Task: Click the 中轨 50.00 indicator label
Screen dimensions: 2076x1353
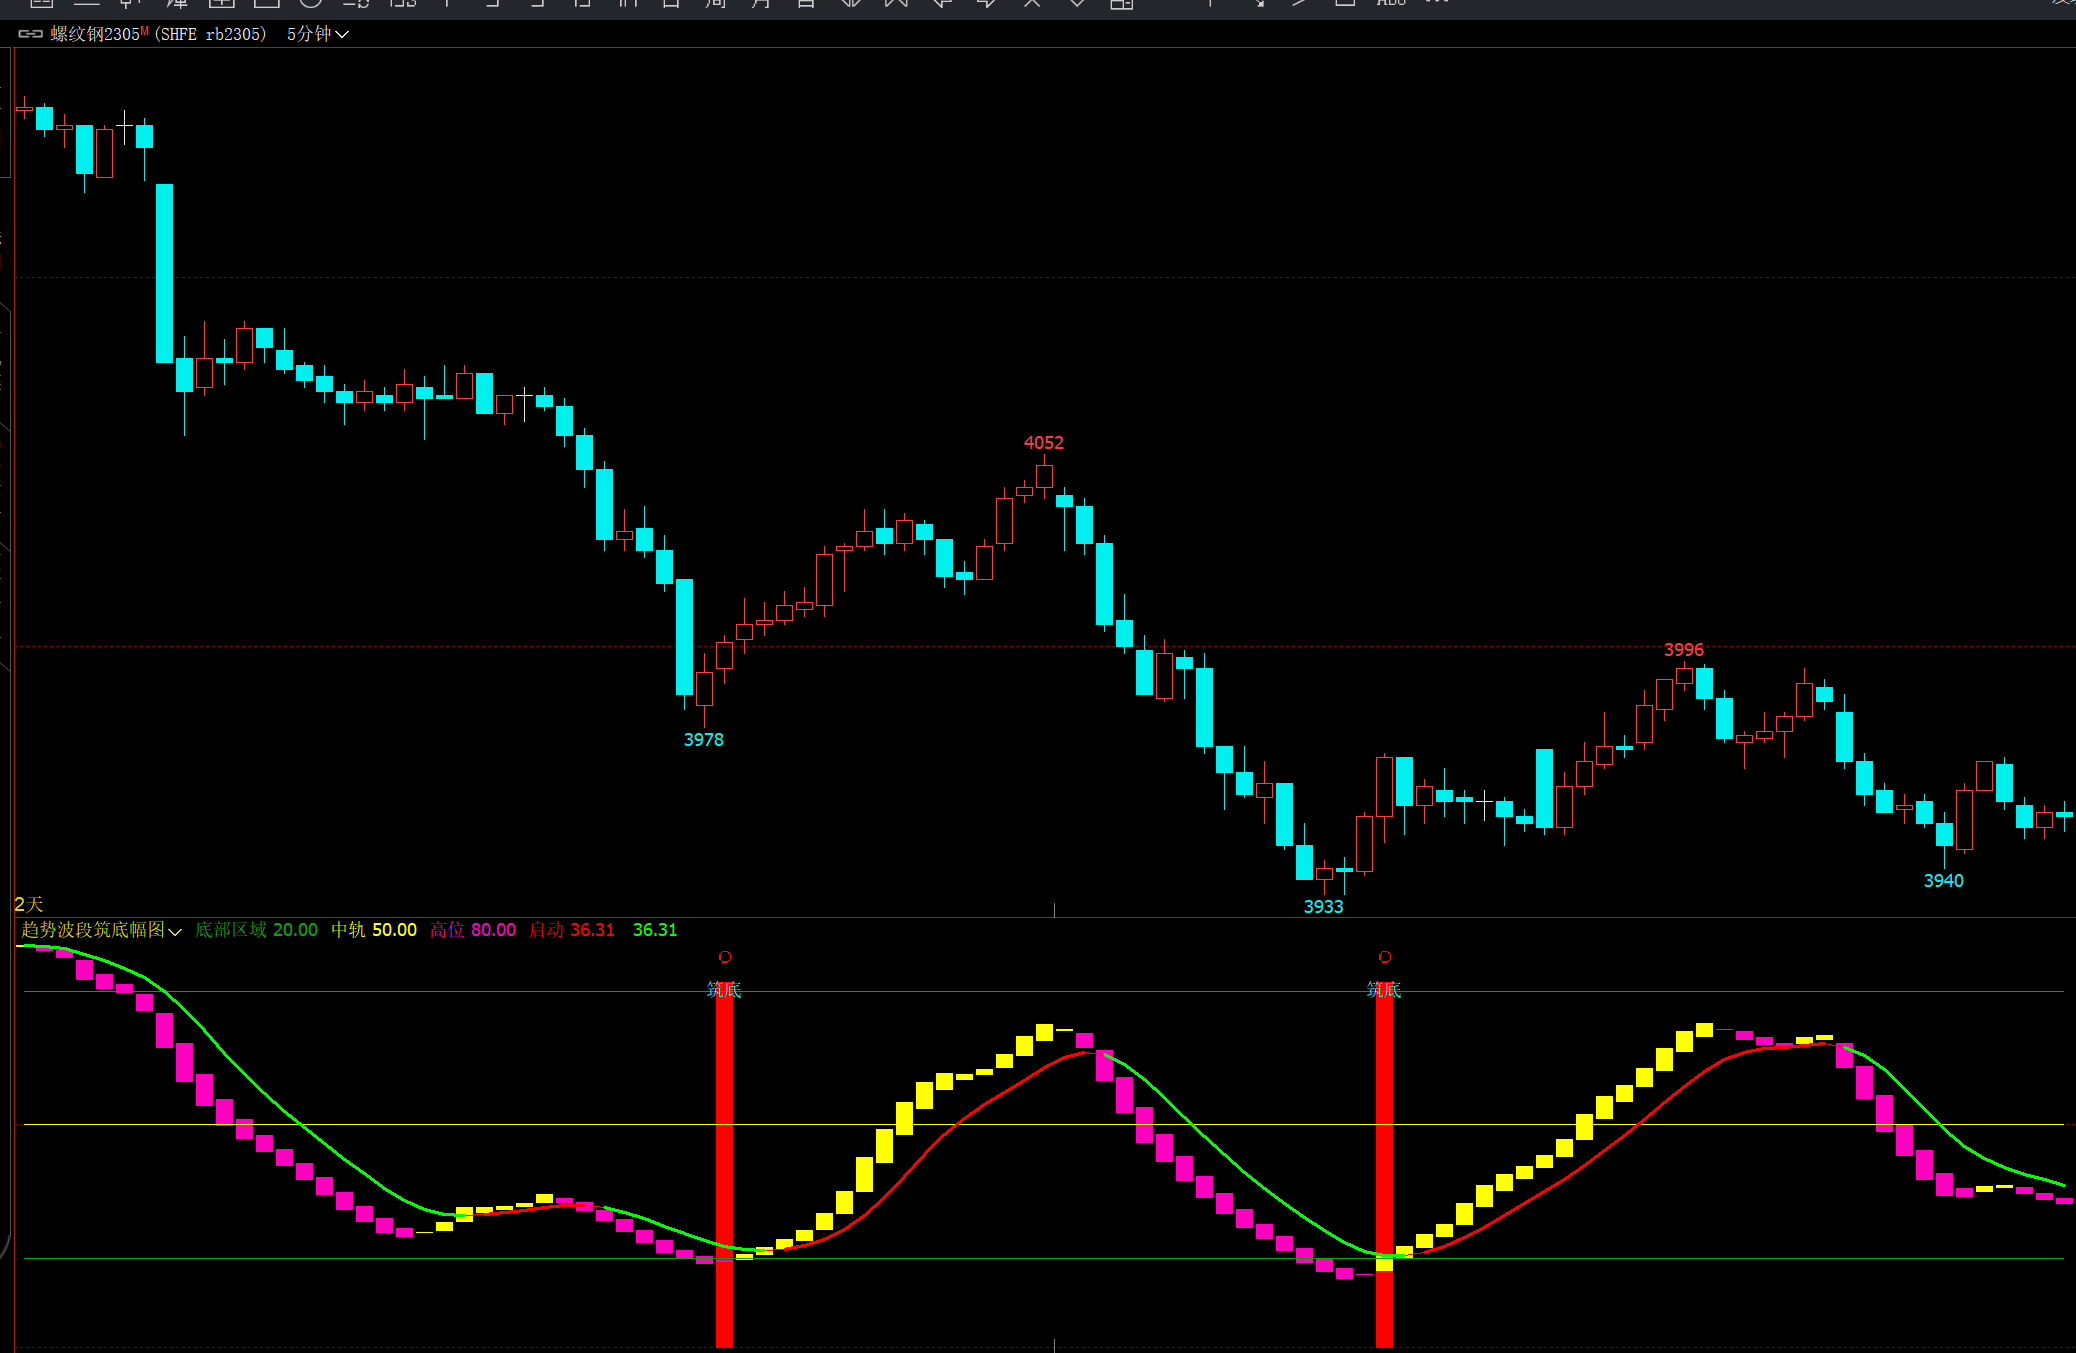Action: [x=374, y=930]
